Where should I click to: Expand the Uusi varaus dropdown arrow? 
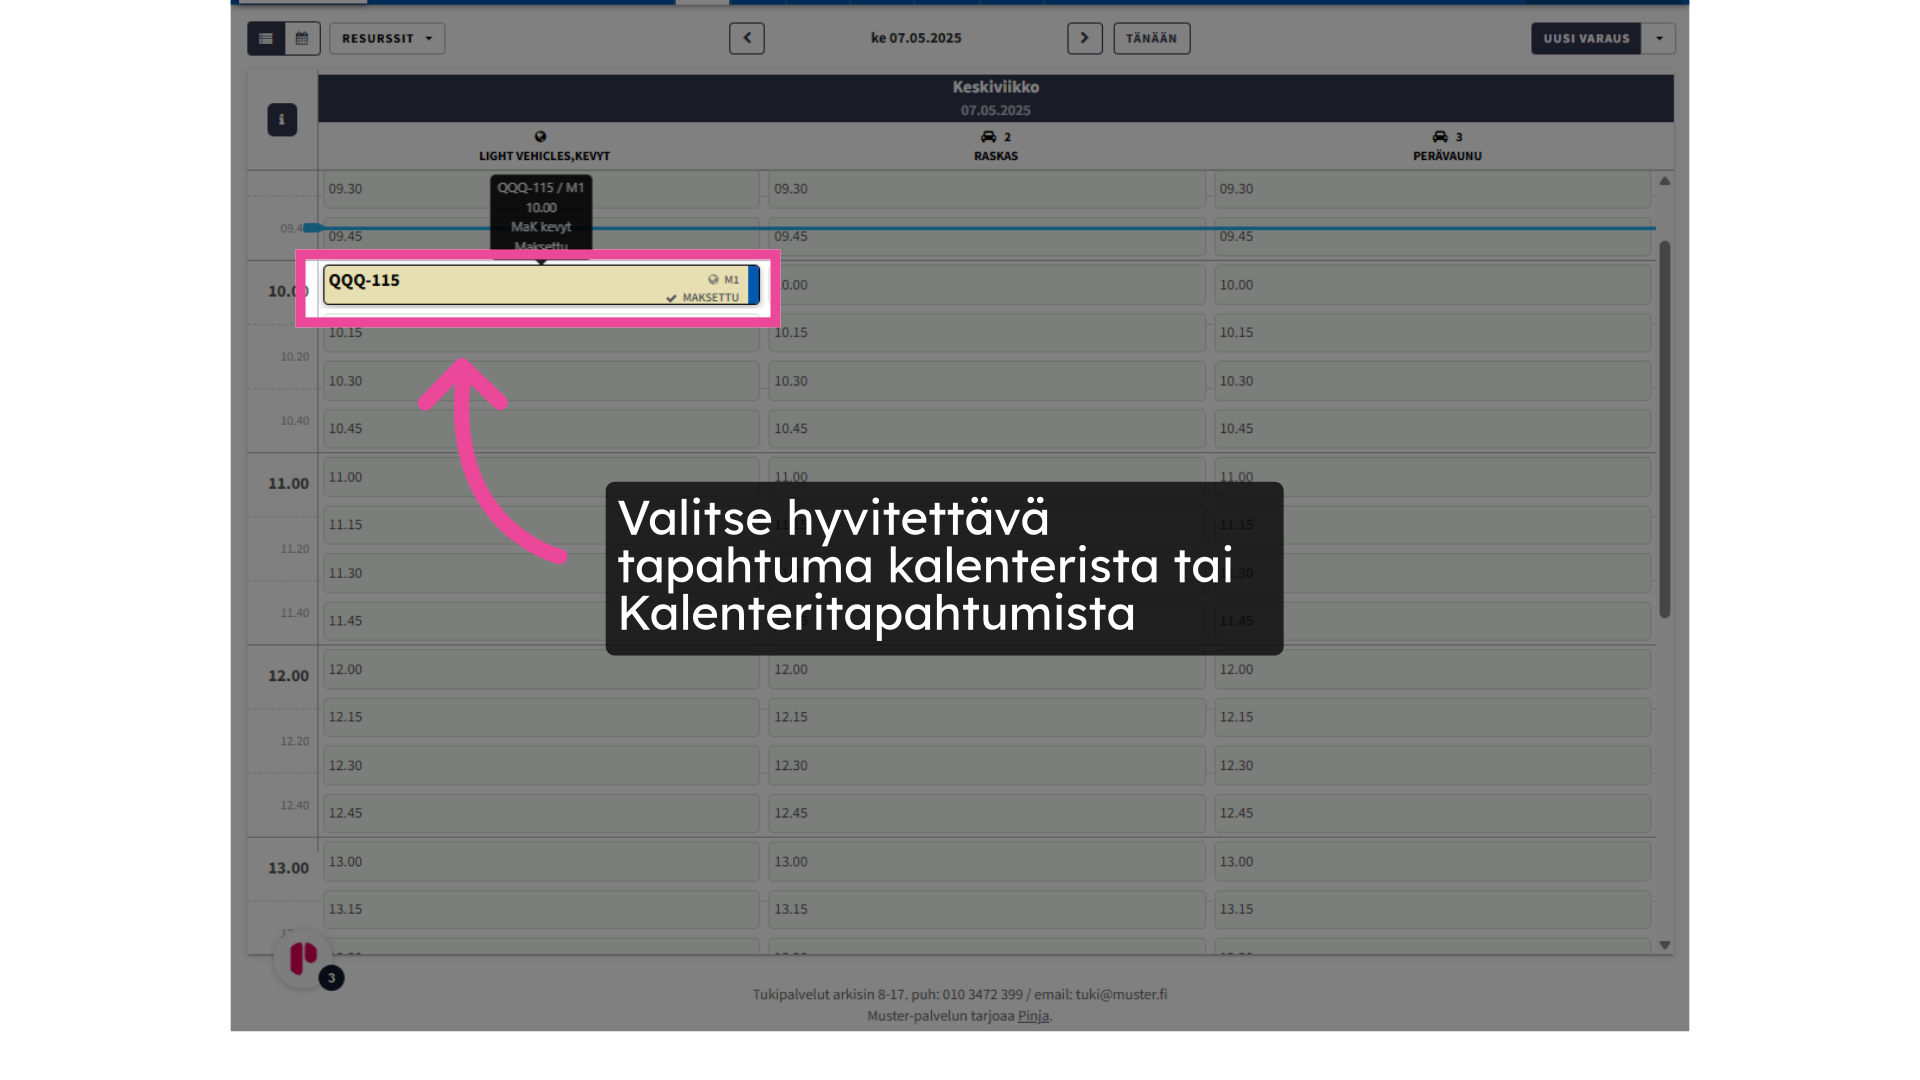pos(1659,38)
